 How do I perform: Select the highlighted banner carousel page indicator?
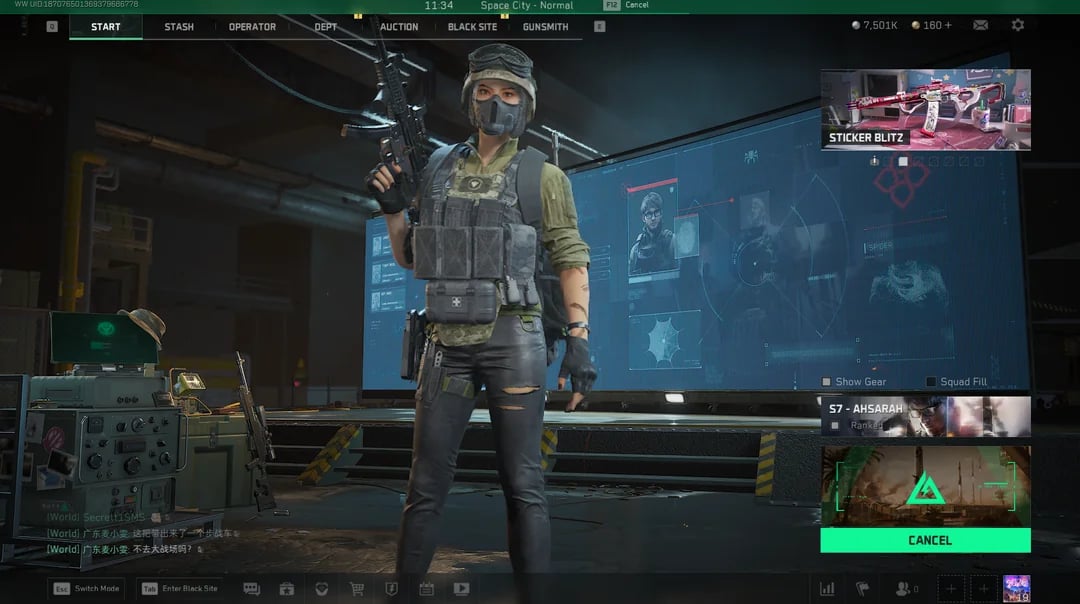coord(903,161)
